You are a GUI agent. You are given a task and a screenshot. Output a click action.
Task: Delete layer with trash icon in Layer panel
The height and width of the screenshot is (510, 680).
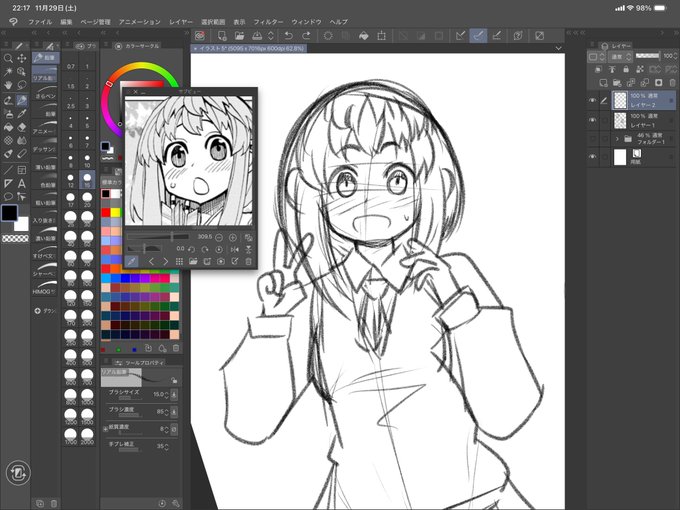672,82
